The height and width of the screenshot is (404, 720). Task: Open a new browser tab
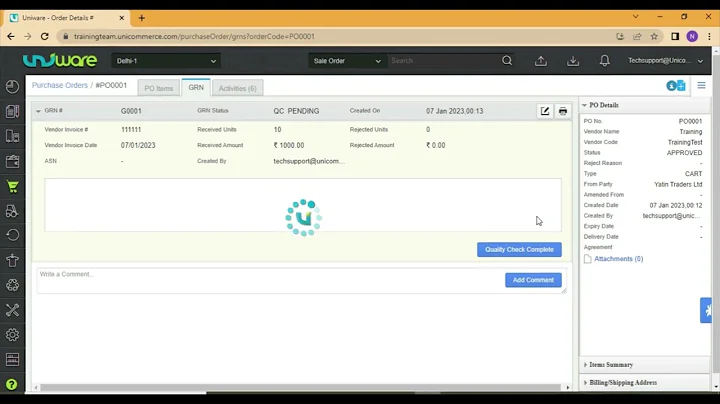141,18
